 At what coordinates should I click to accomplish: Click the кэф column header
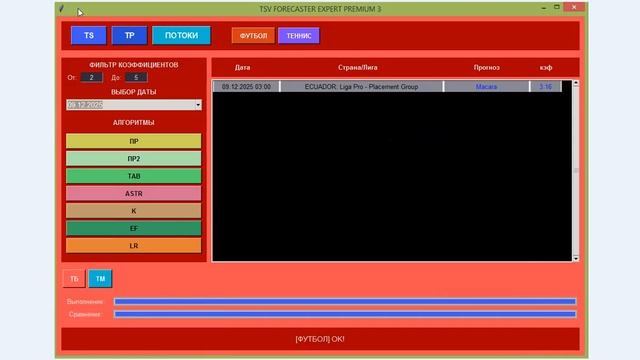point(546,67)
